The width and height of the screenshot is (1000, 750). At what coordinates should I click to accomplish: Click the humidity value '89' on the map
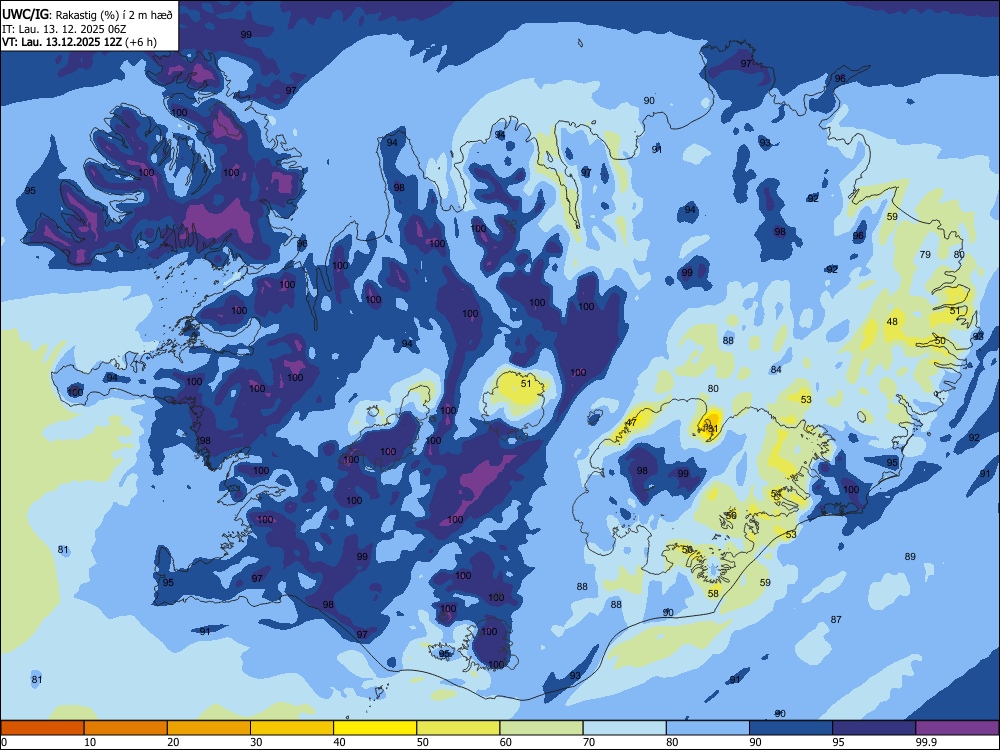910,557
